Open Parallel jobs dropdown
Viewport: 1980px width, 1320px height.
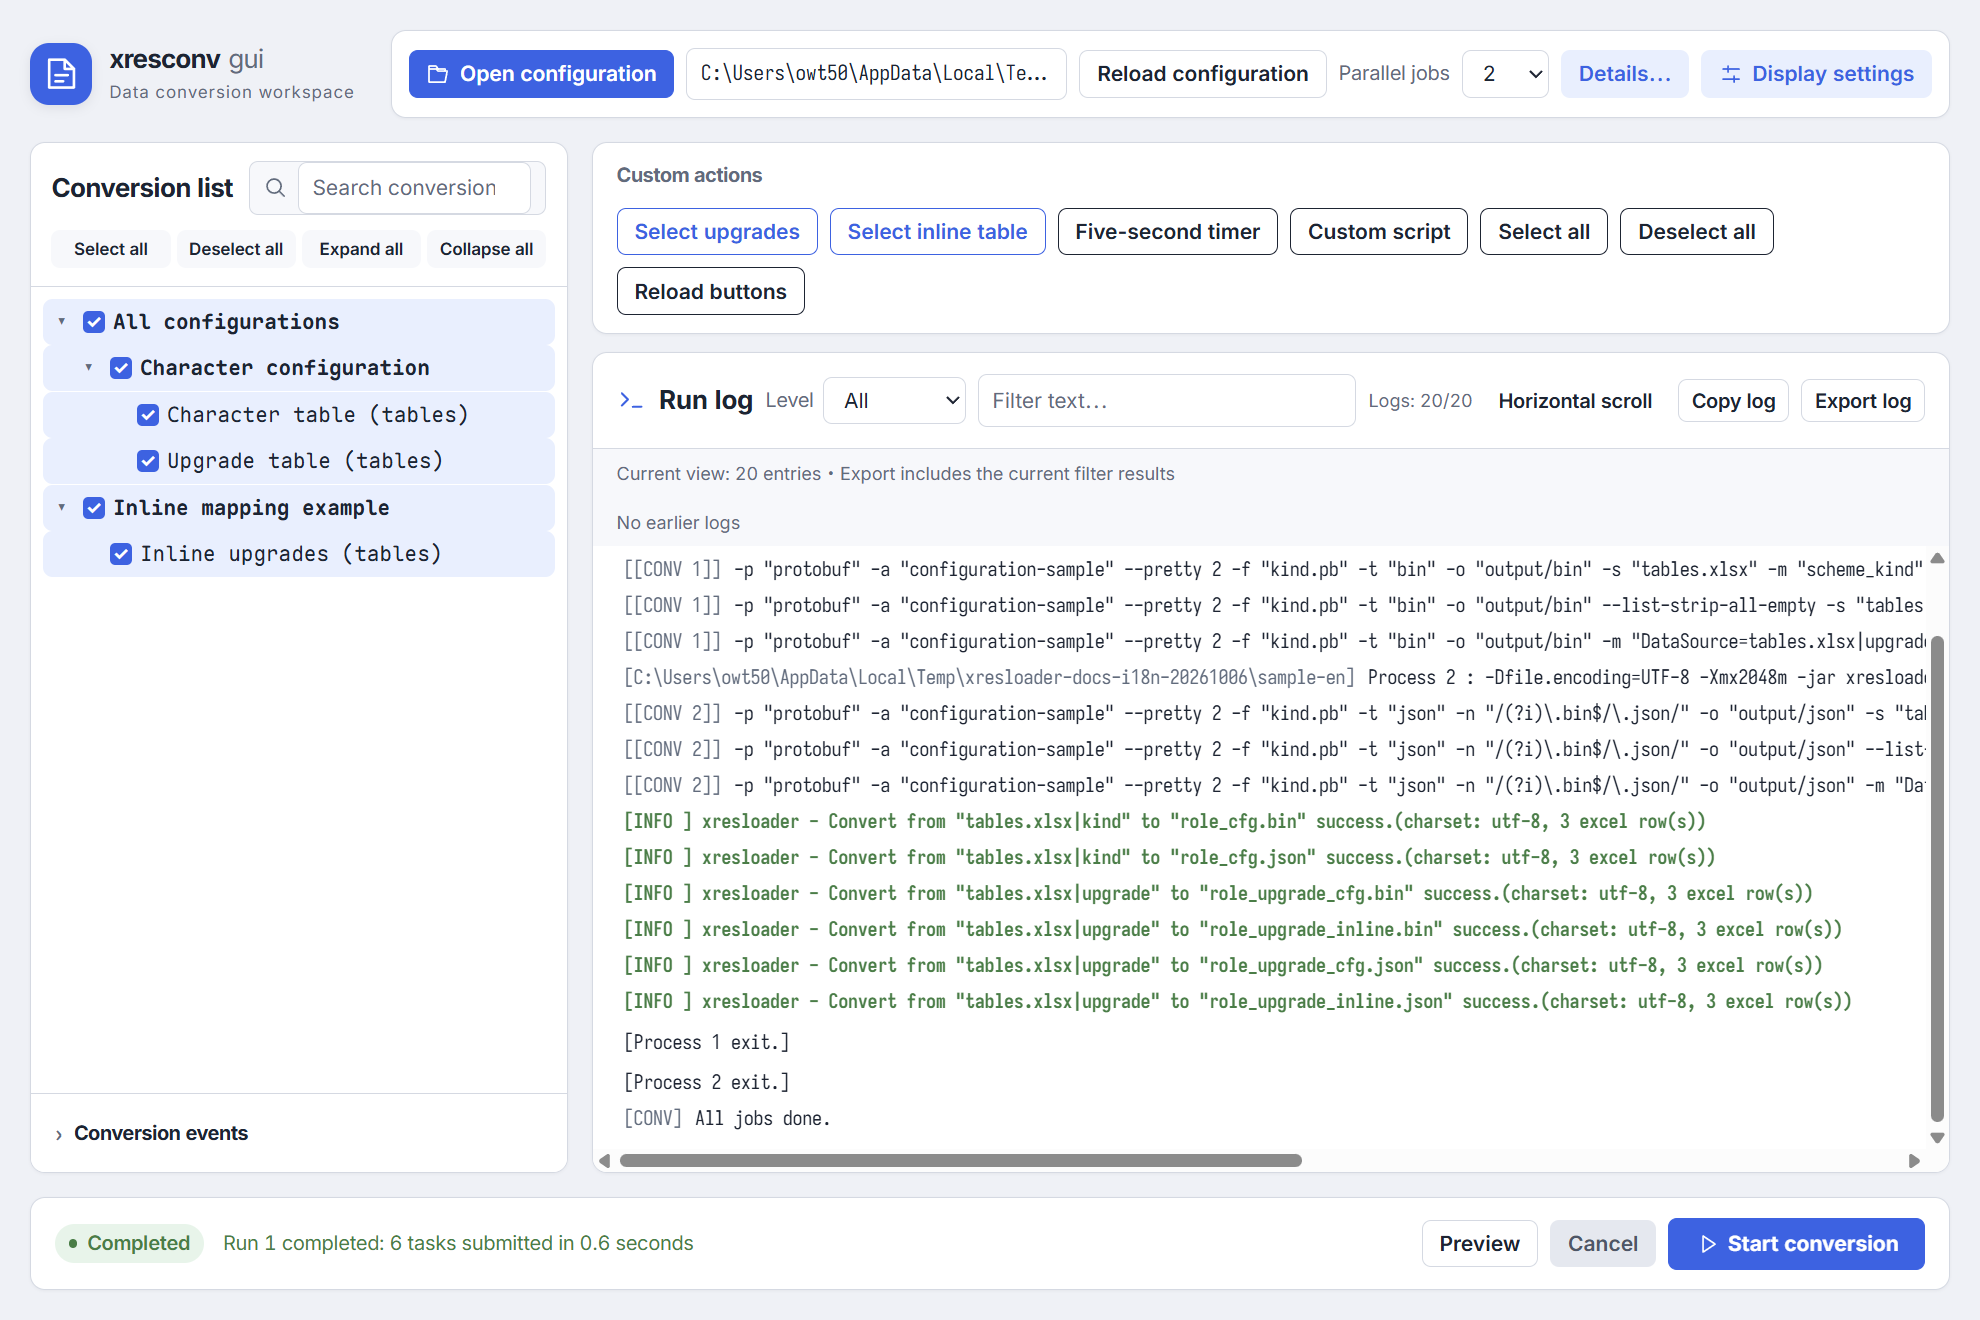point(1505,74)
